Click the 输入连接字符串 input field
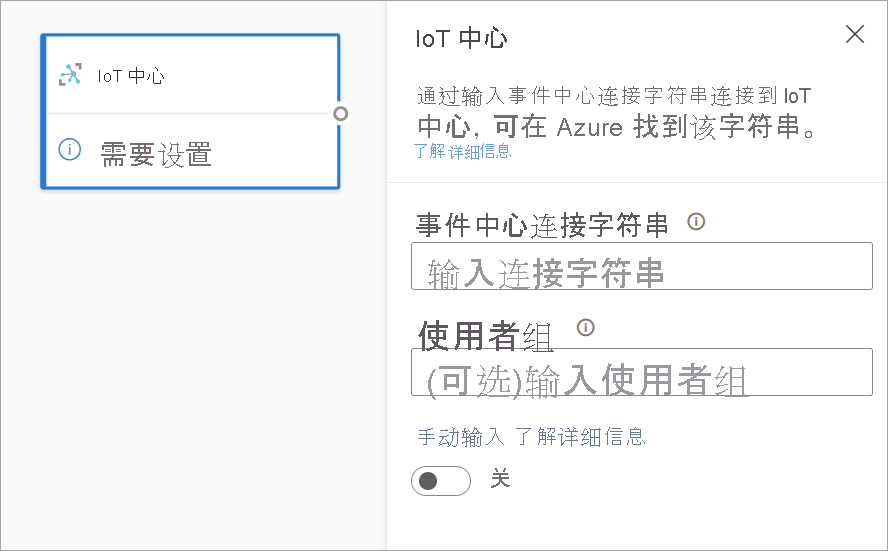 pyautogui.click(x=641, y=267)
